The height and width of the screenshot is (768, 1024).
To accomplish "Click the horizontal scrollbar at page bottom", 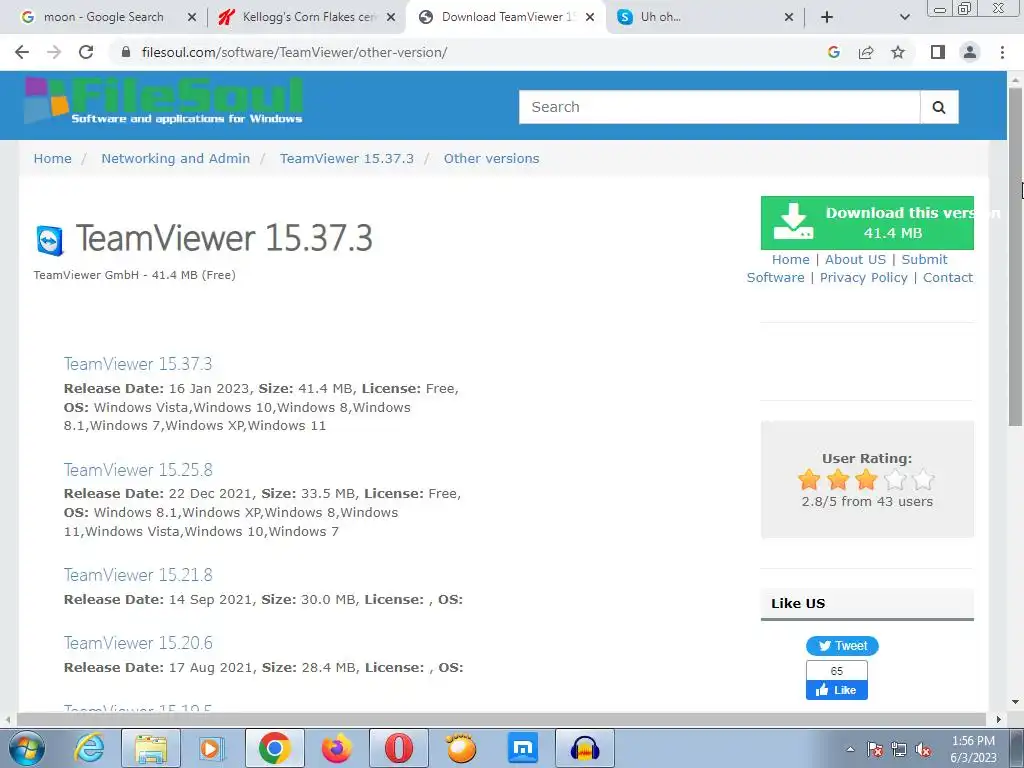I will click(502, 719).
